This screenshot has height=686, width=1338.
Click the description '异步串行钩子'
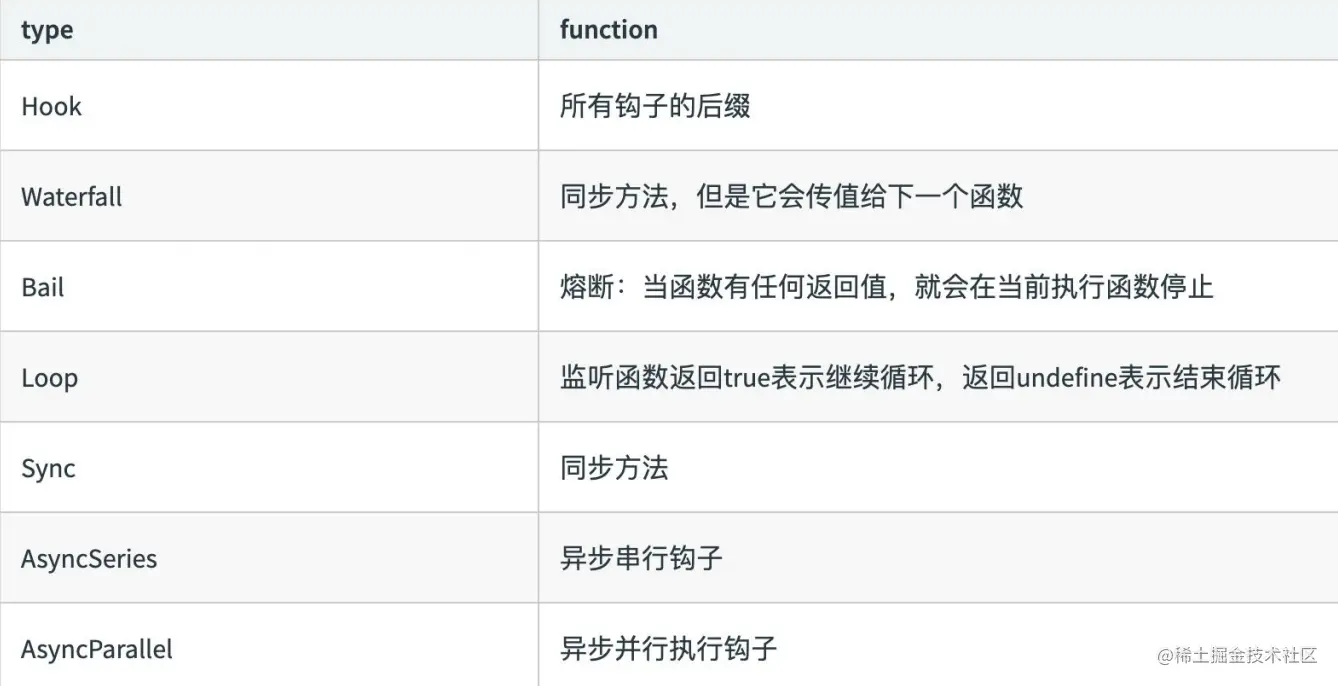tap(641, 558)
